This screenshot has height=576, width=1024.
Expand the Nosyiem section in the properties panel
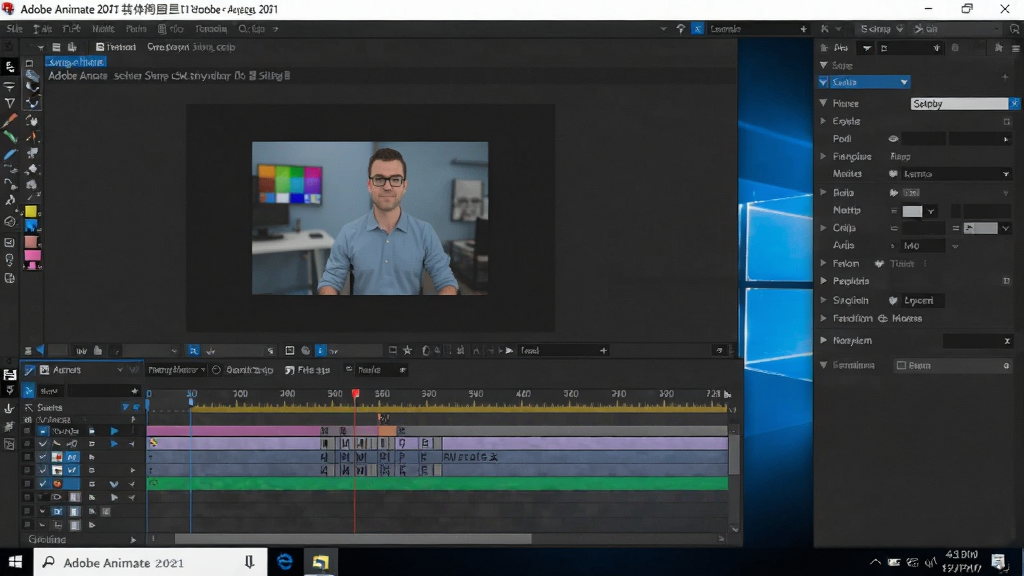tap(824, 341)
